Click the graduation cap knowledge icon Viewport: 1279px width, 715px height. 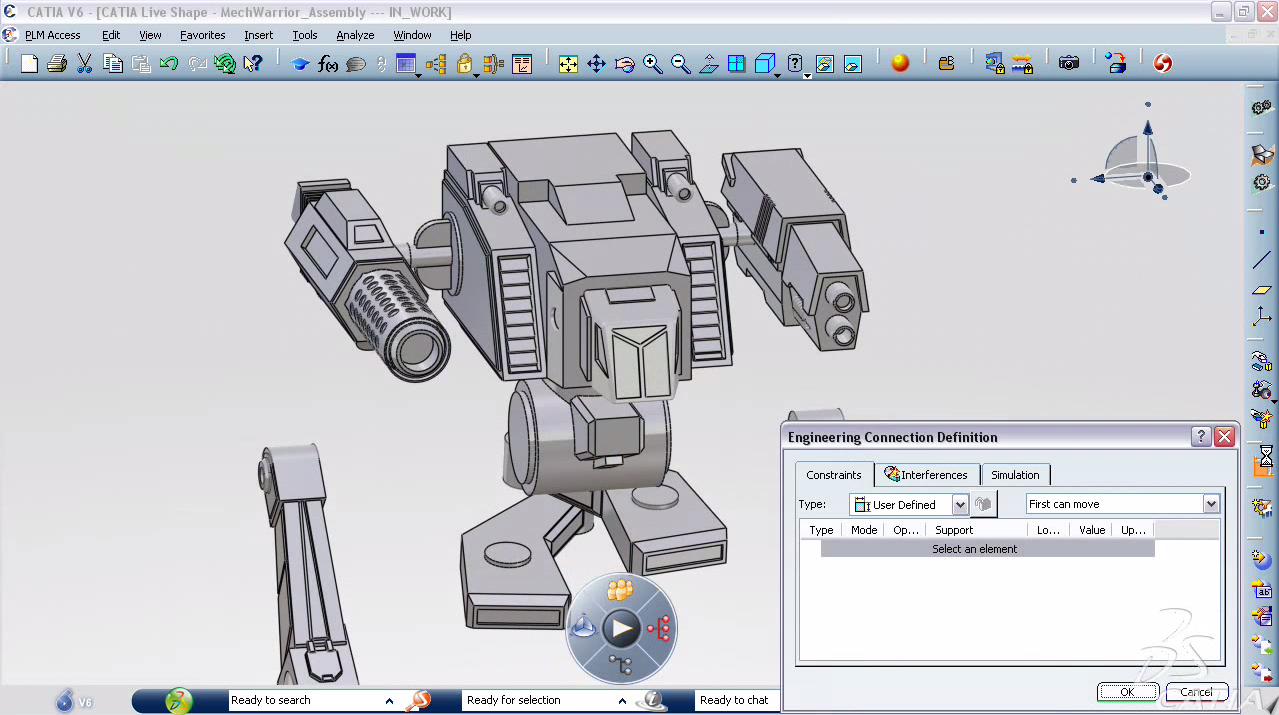[x=300, y=64]
